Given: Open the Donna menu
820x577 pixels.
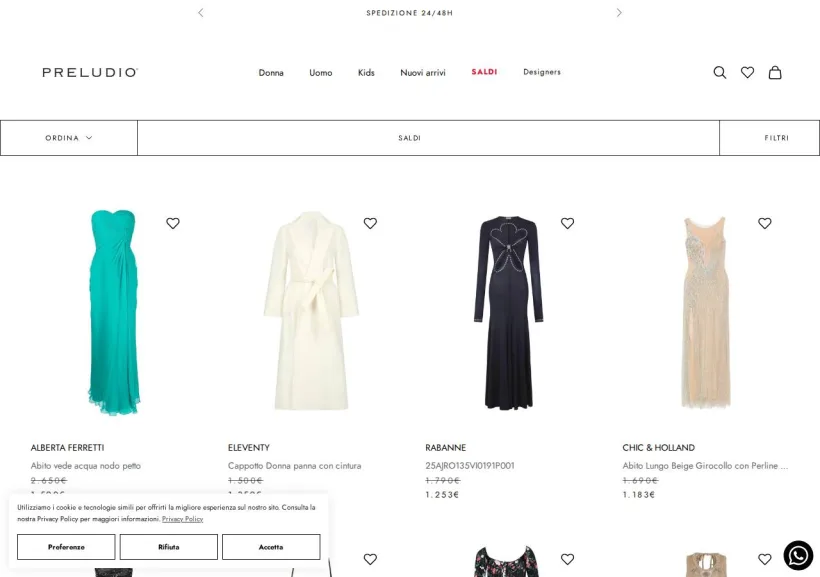Looking at the screenshot, I should tap(271, 73).
